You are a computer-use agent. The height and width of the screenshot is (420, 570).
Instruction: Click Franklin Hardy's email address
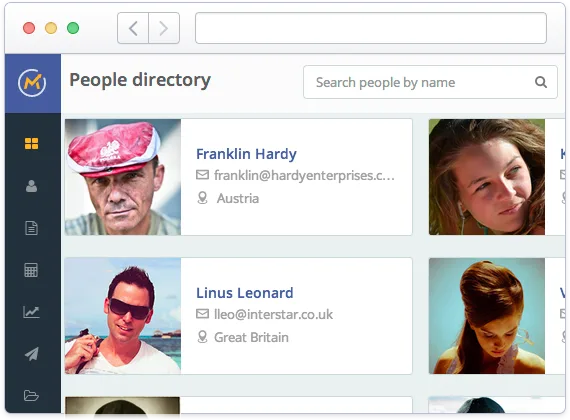(304, 175)
